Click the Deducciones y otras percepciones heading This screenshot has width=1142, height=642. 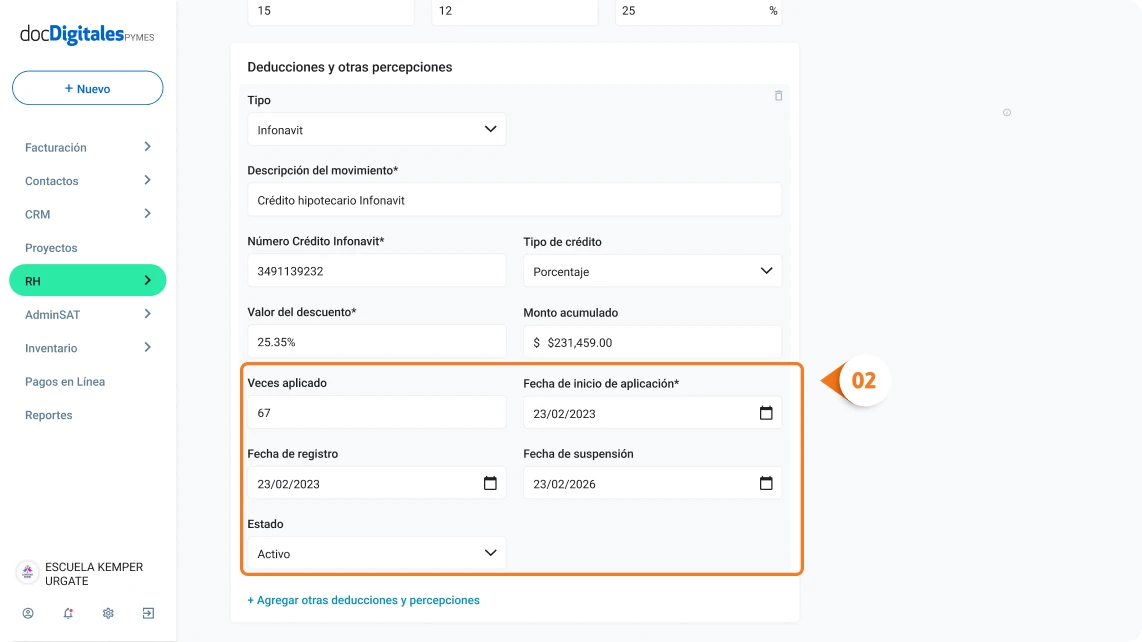click(350, 67)
